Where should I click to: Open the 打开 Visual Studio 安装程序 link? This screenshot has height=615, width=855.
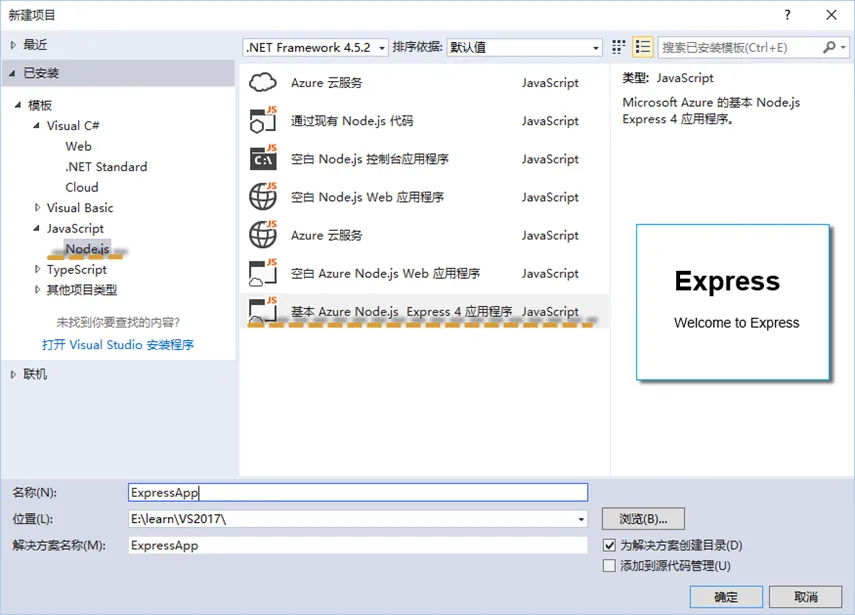click(x=118, y=345)
